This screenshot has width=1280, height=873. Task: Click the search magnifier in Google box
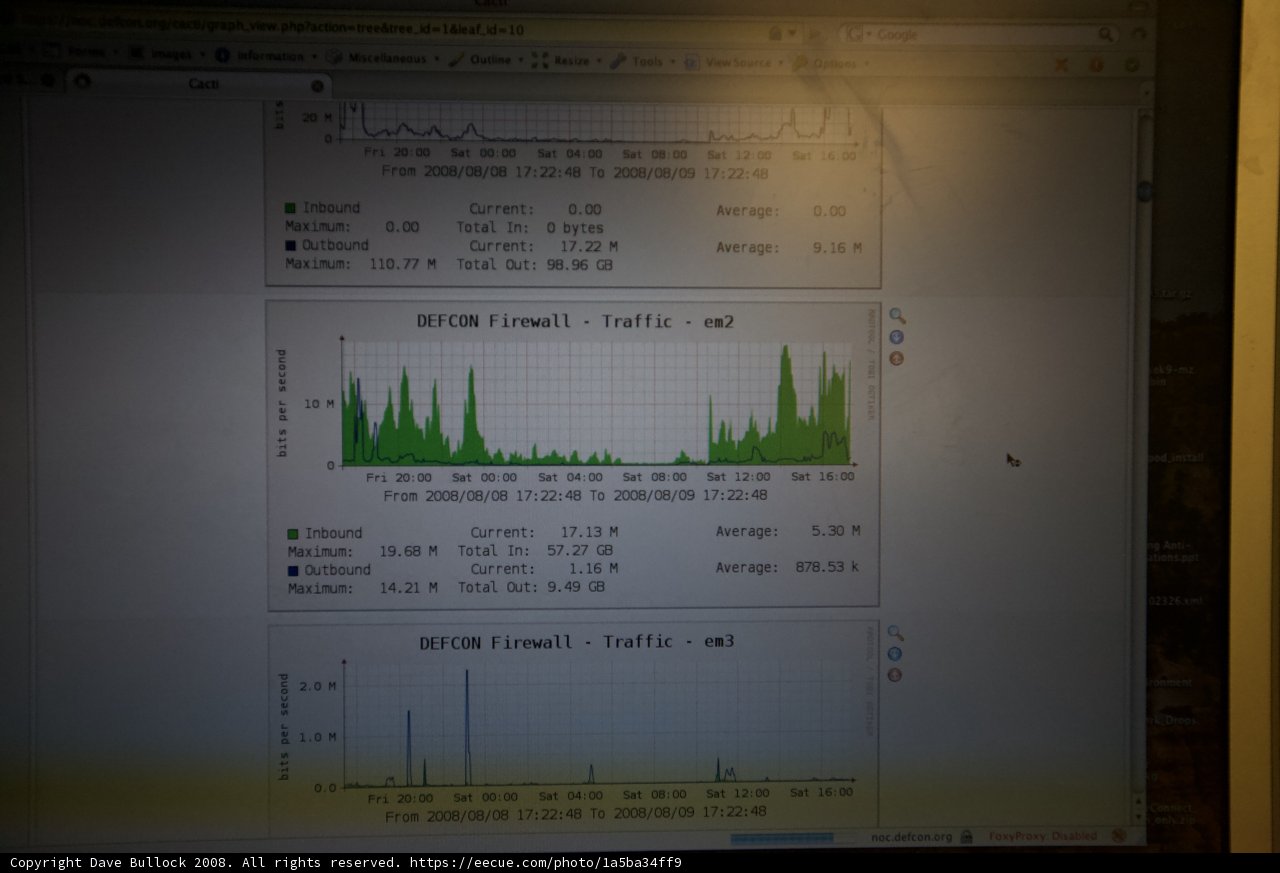pyautogui.click(x=1105, y=34)
